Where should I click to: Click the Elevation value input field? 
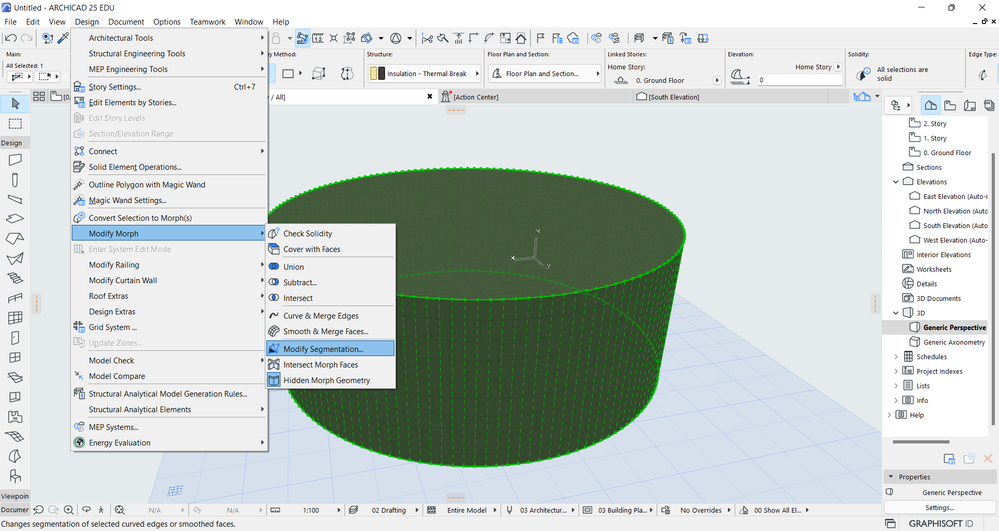click(x=800, y=80)
